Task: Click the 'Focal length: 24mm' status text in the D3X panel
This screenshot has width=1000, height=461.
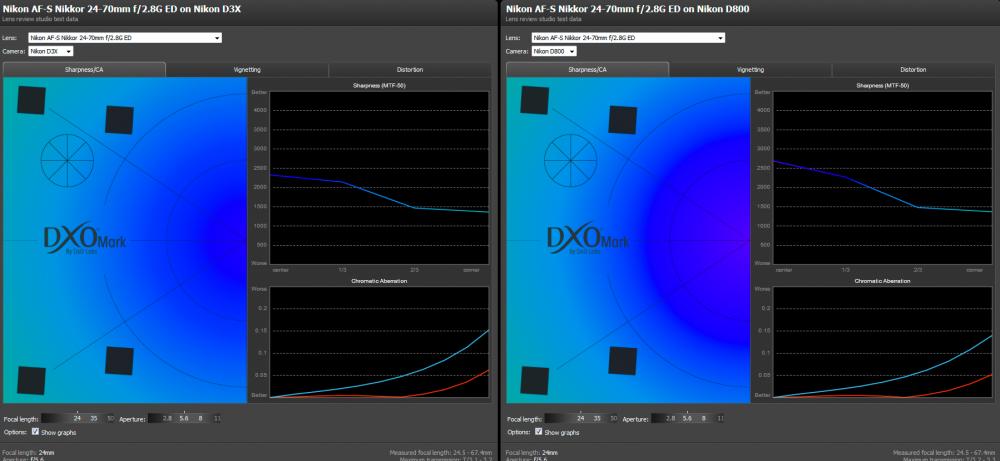Action: pyautogui.click(x=27, y=452)
